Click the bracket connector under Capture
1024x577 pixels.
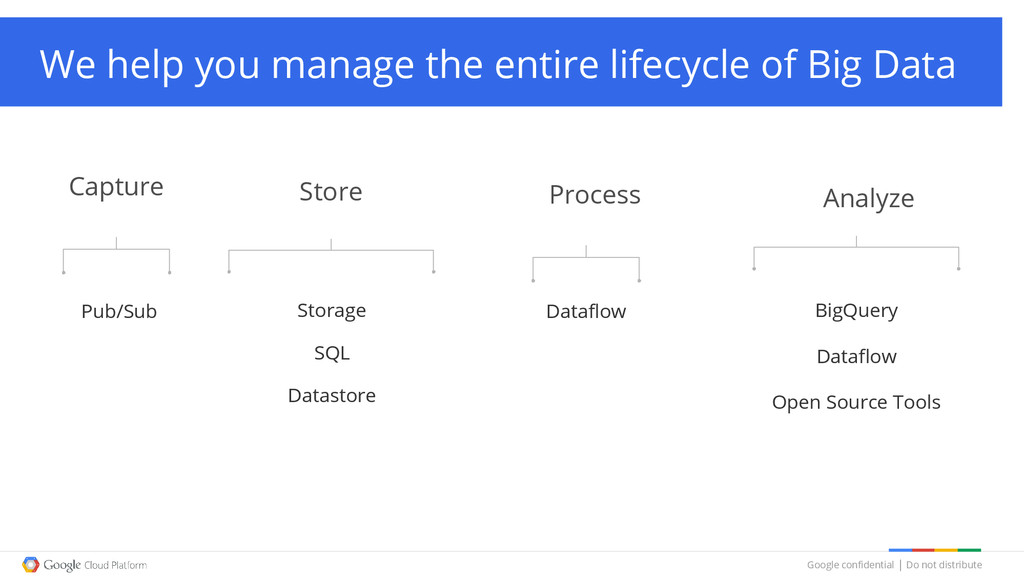pos(116,256)
